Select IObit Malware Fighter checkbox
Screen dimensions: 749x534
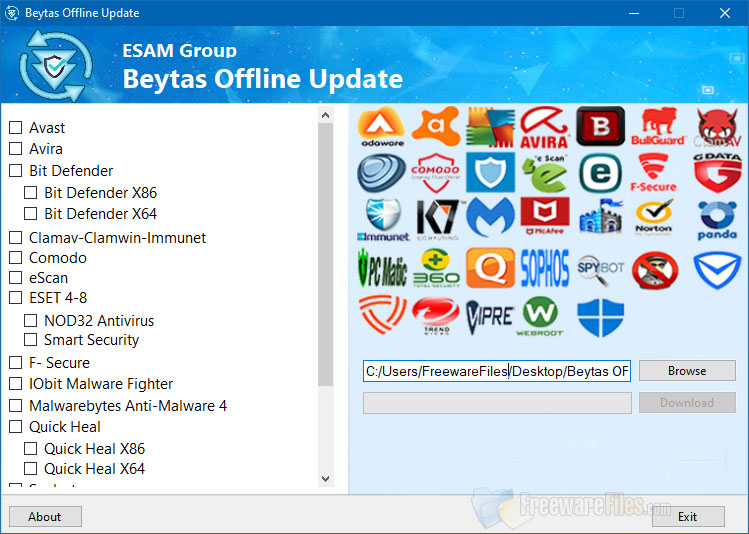pyautogui.click(x=16, y=384)
